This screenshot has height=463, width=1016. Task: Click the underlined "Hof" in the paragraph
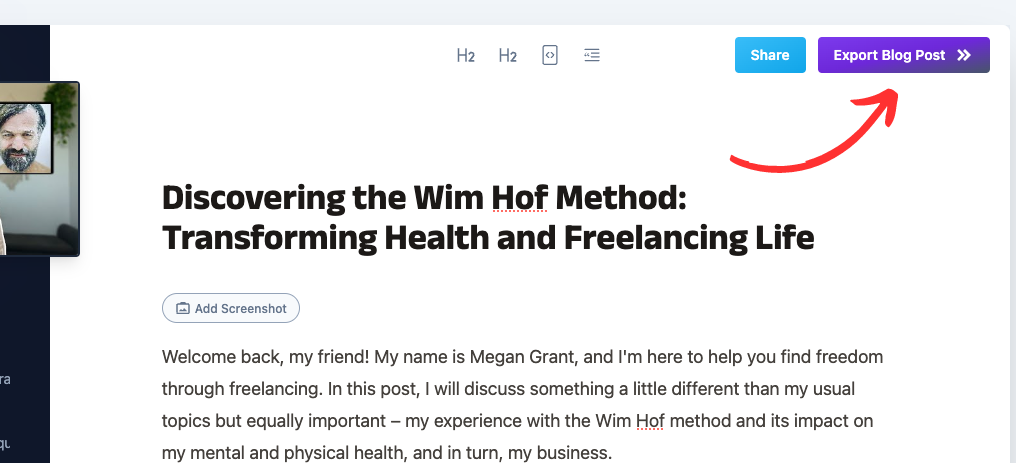pos(651,421)
